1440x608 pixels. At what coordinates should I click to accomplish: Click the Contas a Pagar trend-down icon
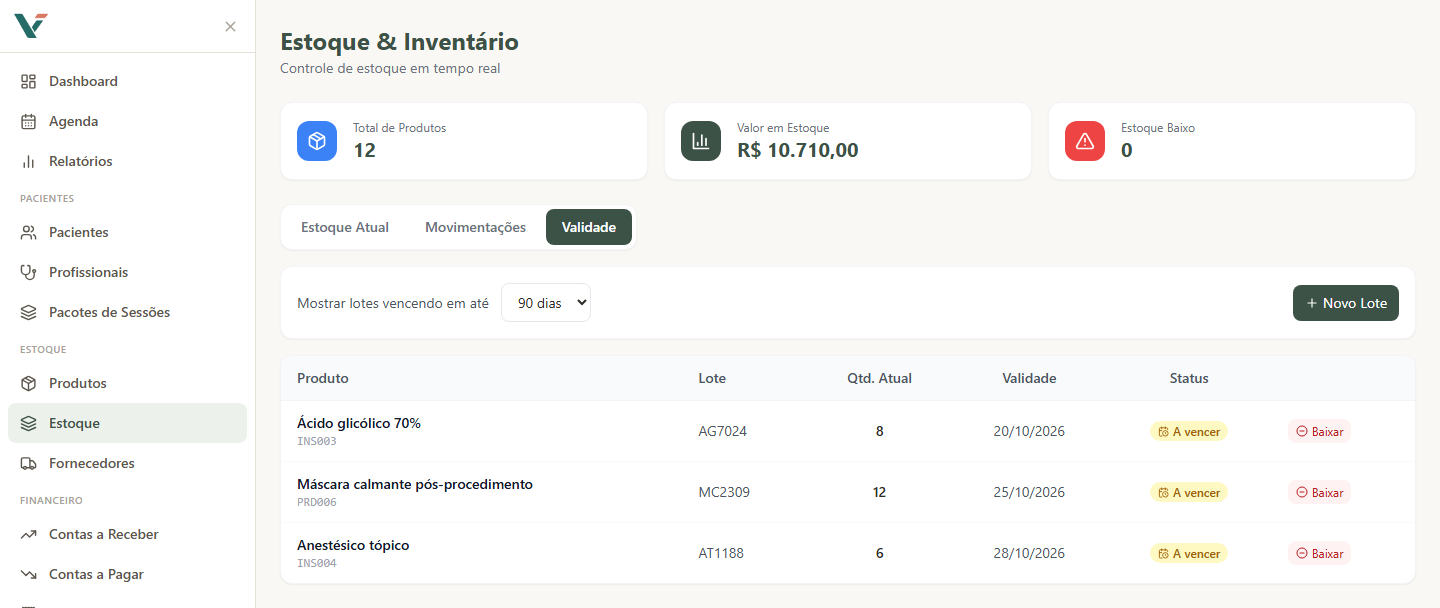29,574
